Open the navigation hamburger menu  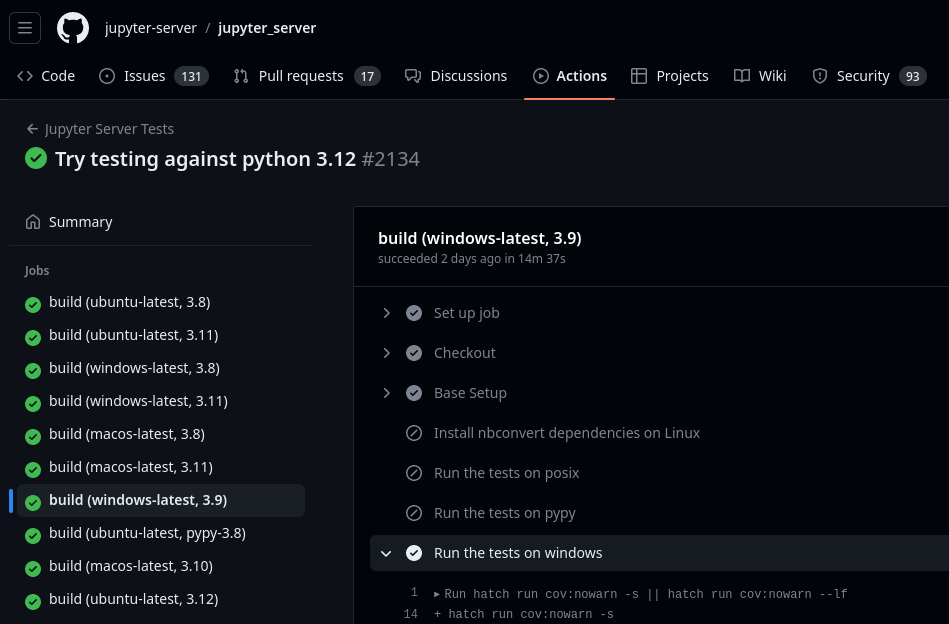25,28
